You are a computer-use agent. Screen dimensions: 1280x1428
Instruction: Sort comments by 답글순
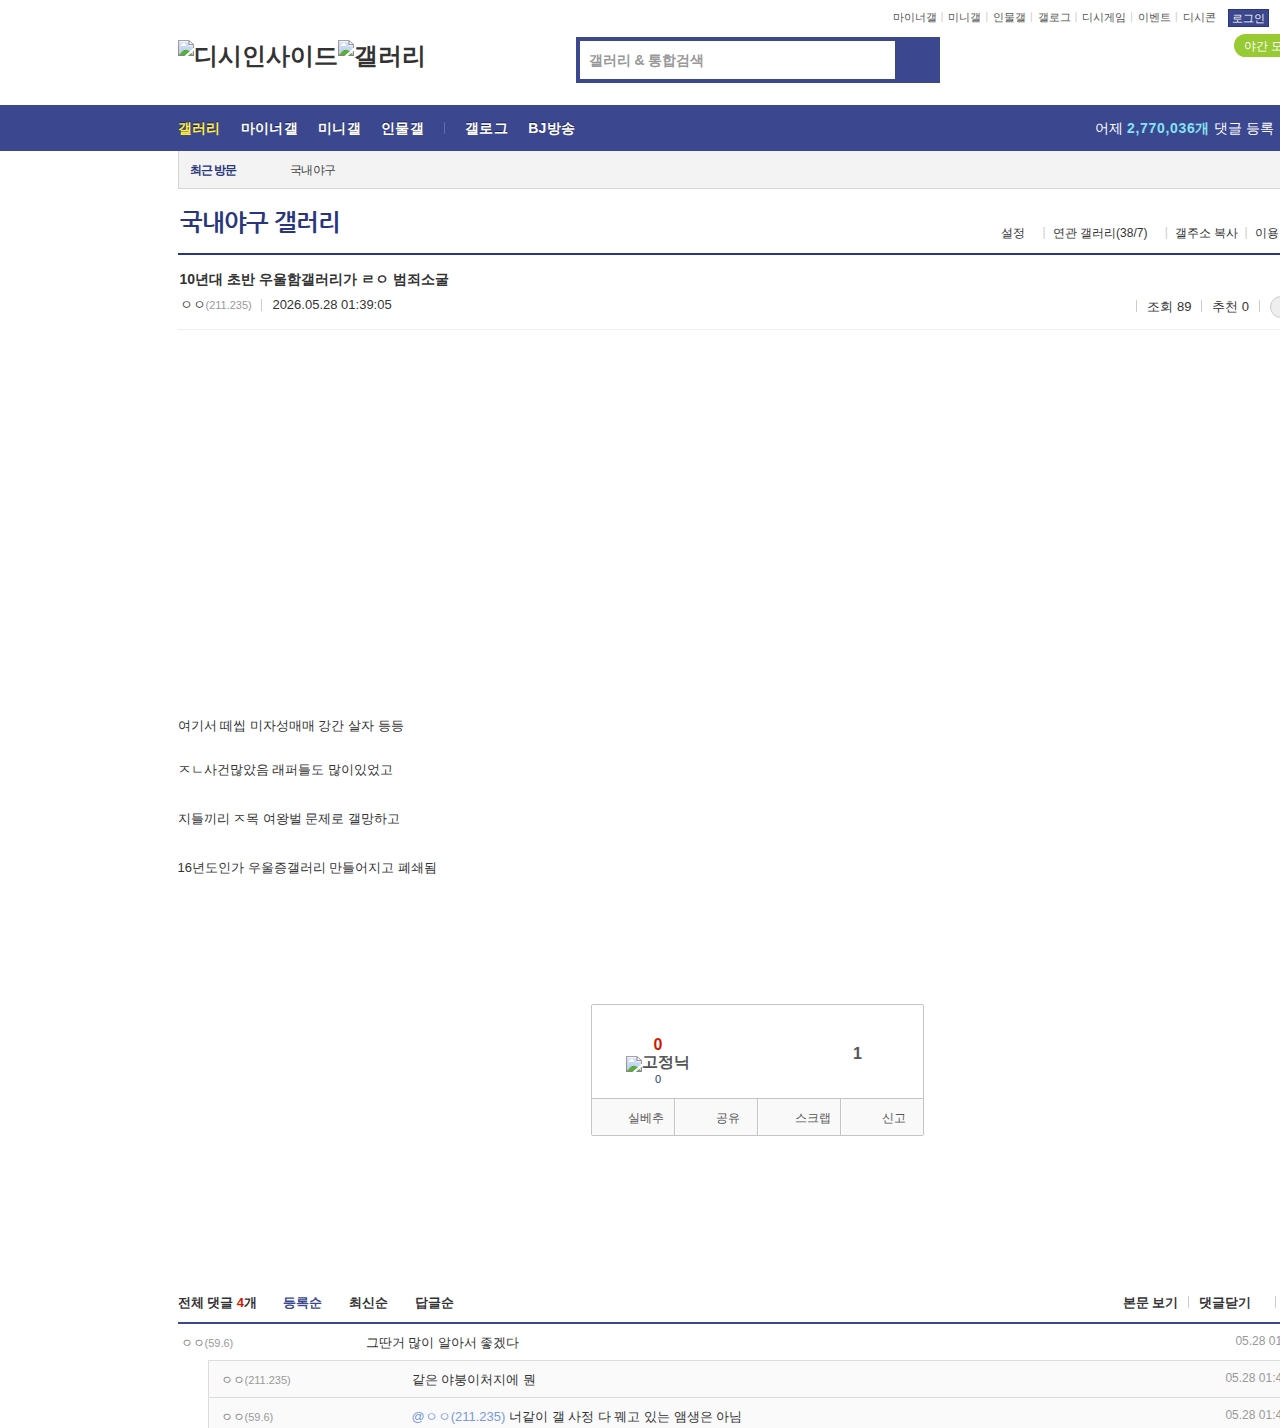[434, 1303]
